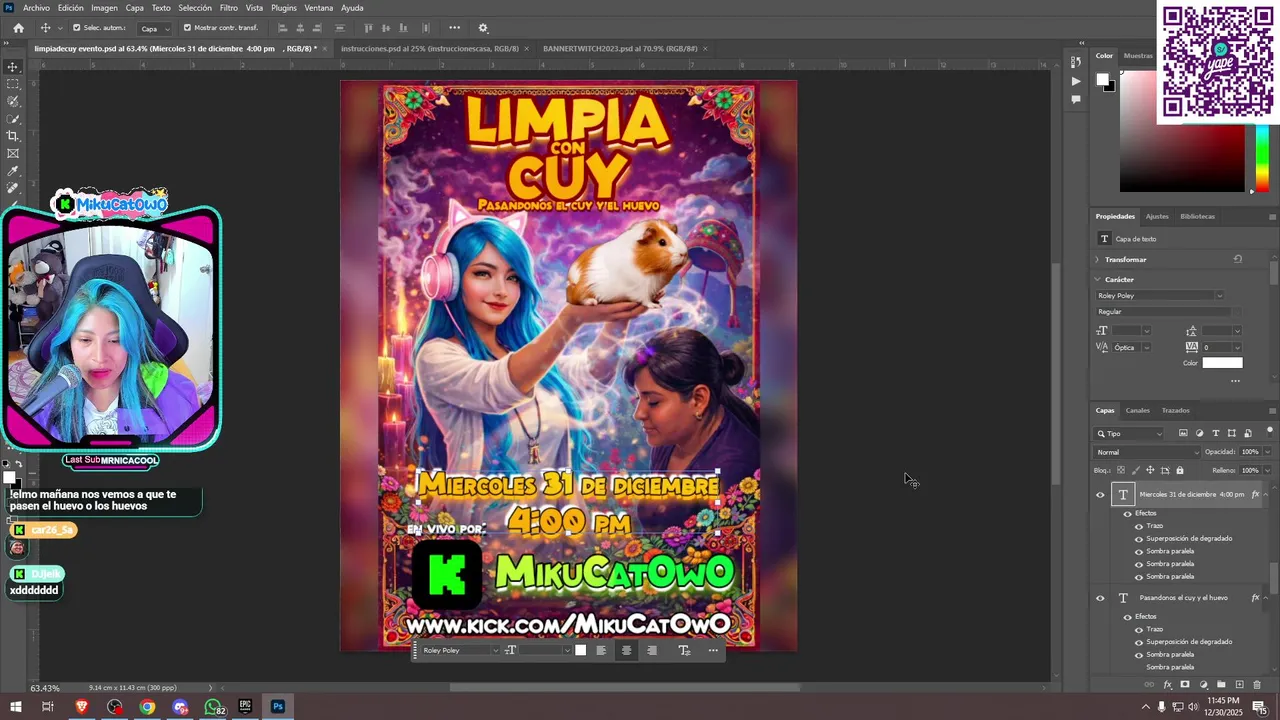
Task: Open Brave browser in taskbar
Action: click(x=82, y=707)
